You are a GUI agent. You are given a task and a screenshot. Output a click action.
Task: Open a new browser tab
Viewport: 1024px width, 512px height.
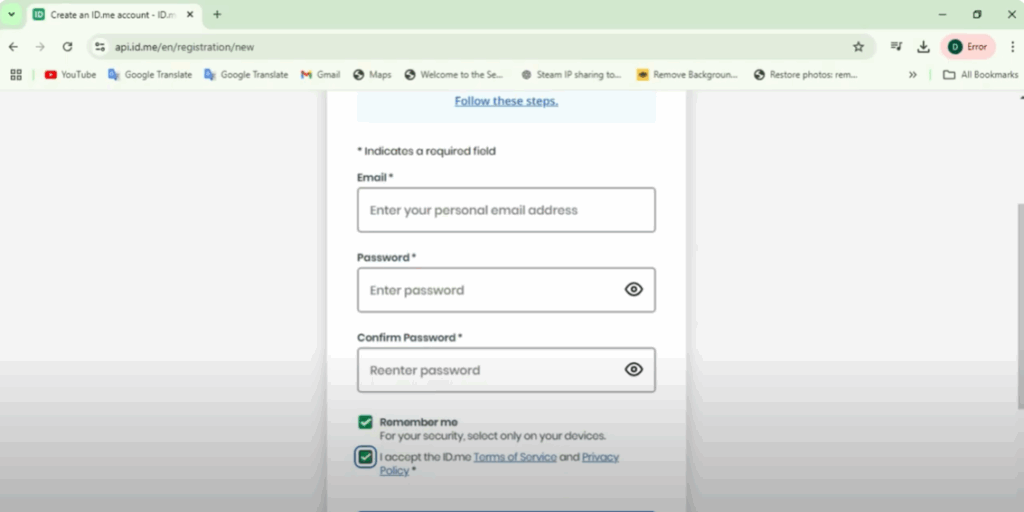click(217, 14)
